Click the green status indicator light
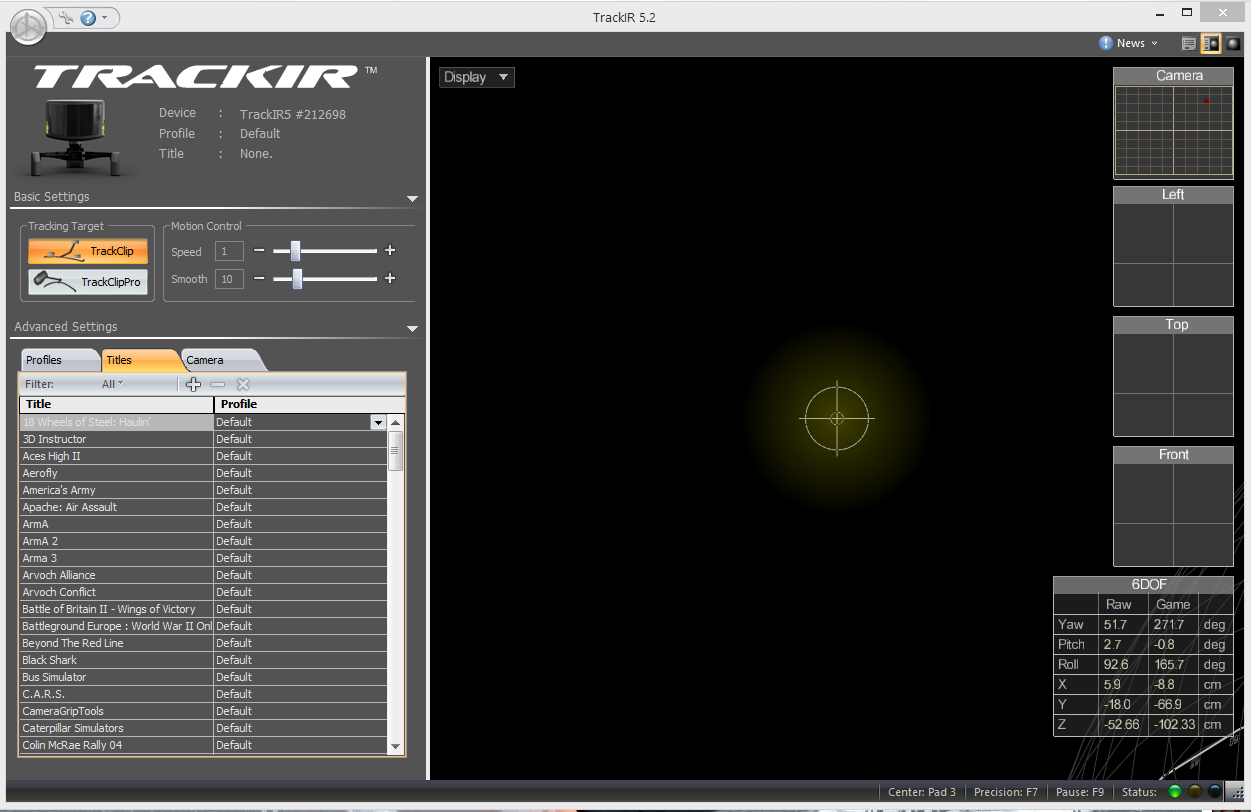Image resolution: width=1251 pixels, height=812 pixels. [1175, 792]
